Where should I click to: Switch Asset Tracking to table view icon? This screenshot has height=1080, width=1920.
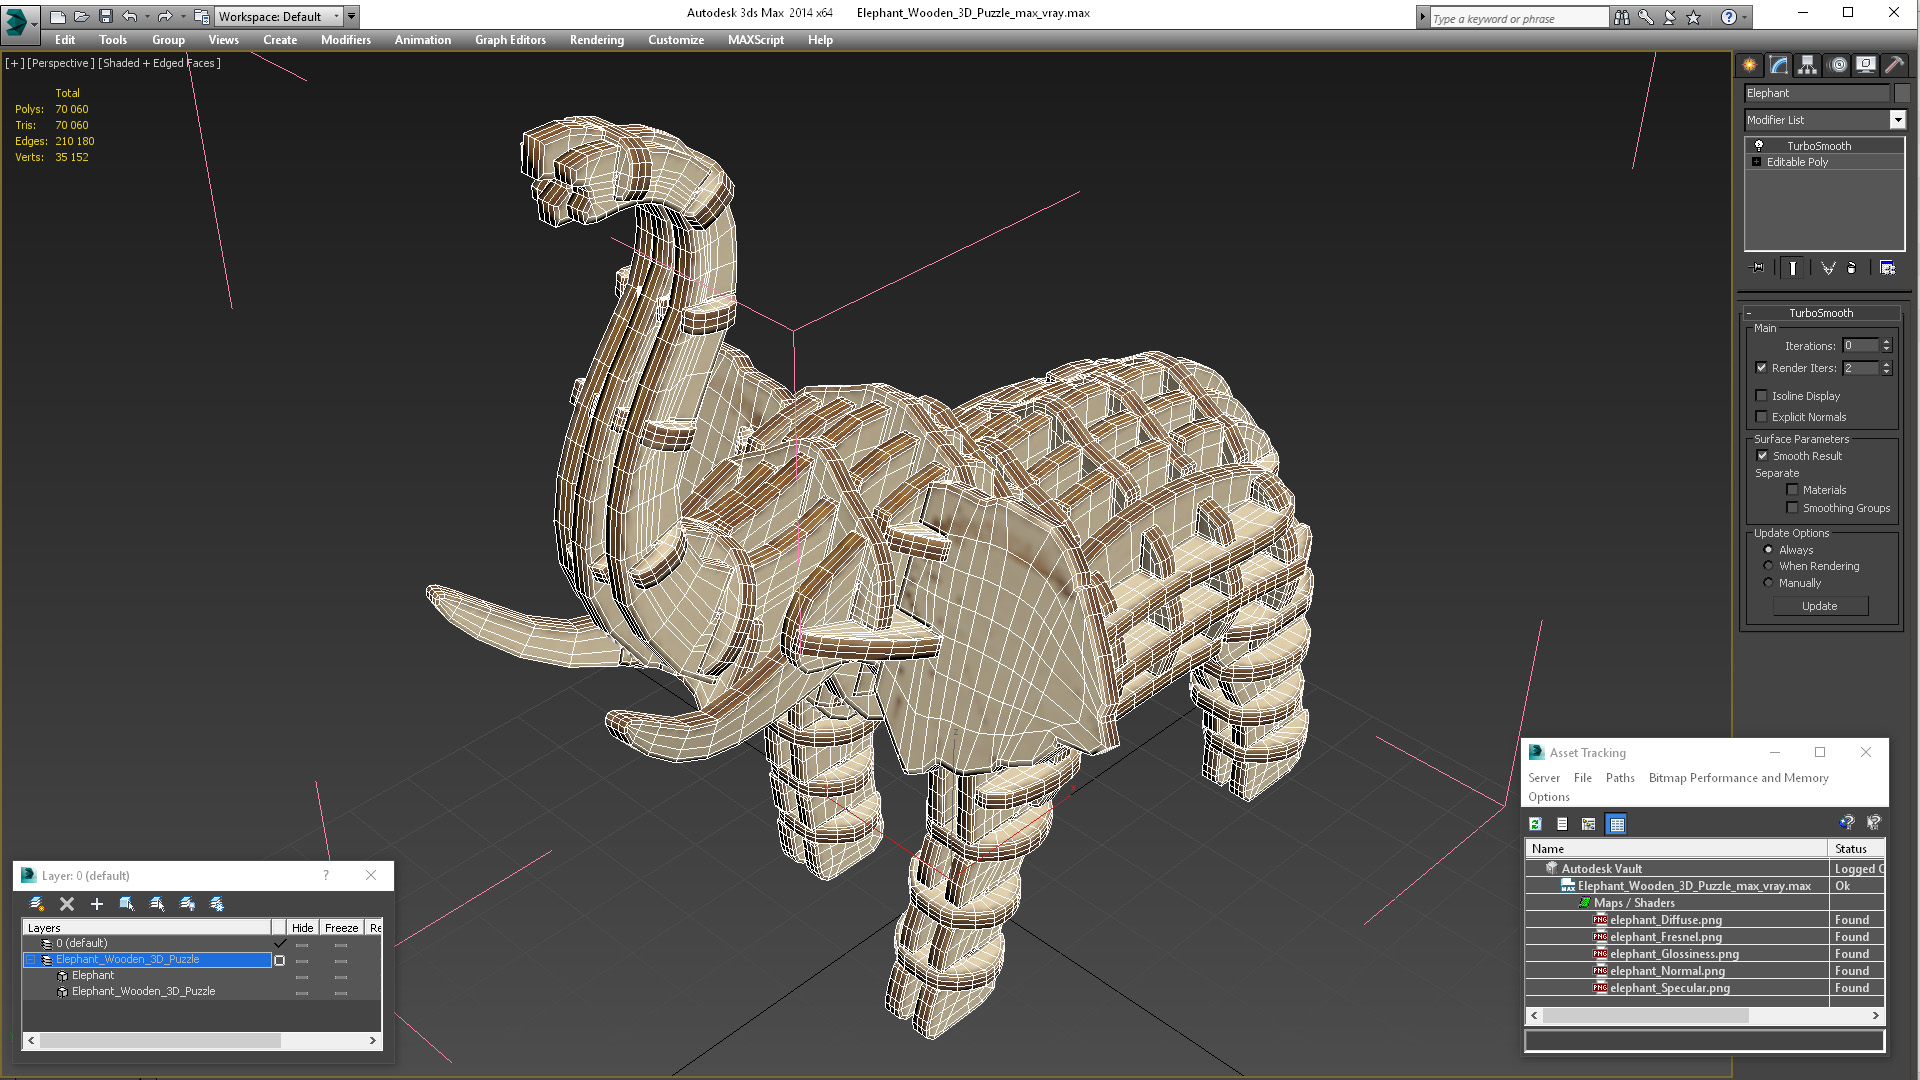click(1616, 824)
